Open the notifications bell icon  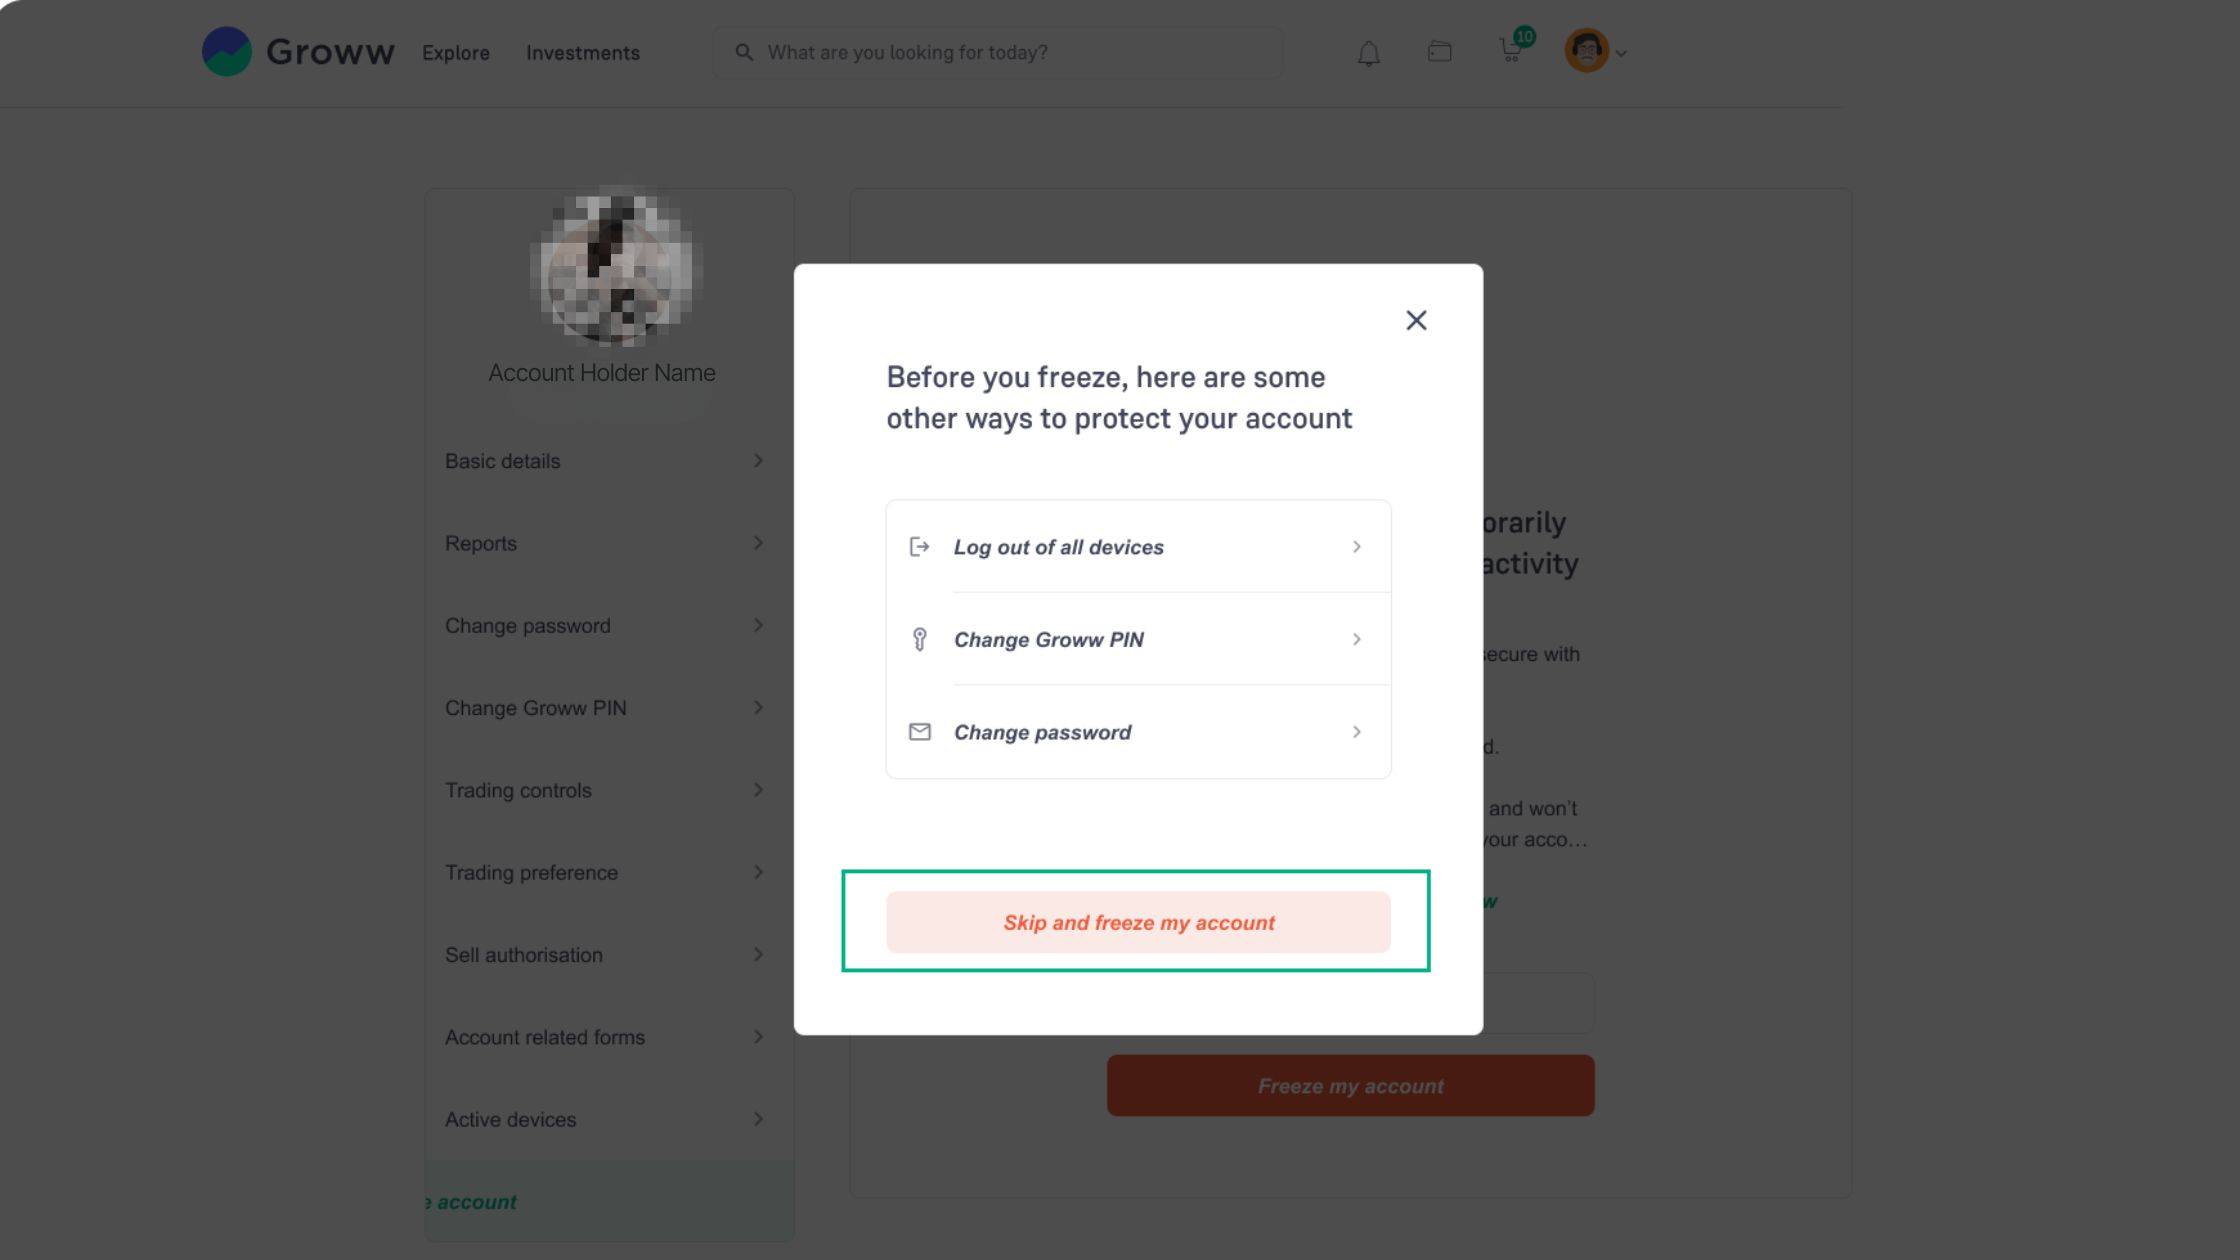coord(1368,53)
